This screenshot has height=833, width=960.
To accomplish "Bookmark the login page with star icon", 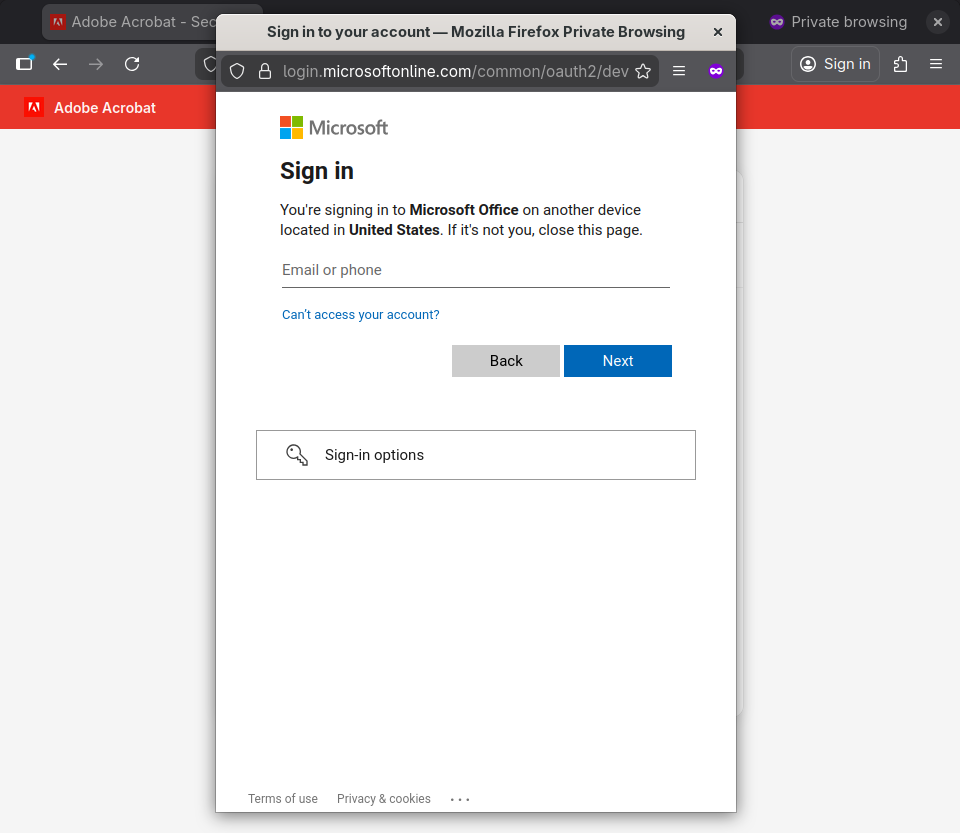I will [x=643, y=71].
